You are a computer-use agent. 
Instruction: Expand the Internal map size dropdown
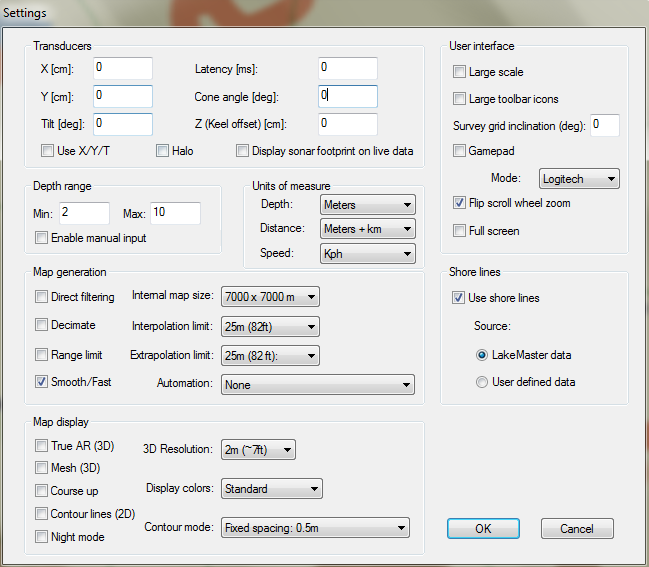click(270, 297)
